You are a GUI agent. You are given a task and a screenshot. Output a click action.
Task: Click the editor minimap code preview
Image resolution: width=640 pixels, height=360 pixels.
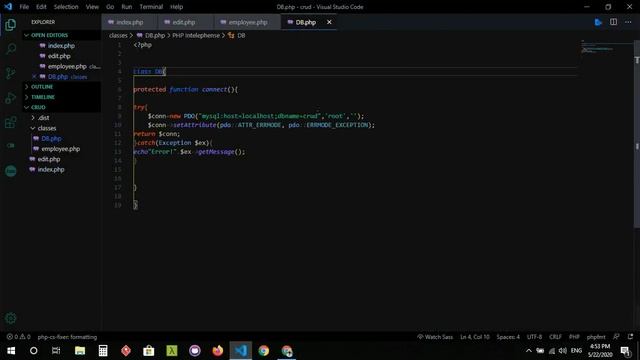[598, 48]
